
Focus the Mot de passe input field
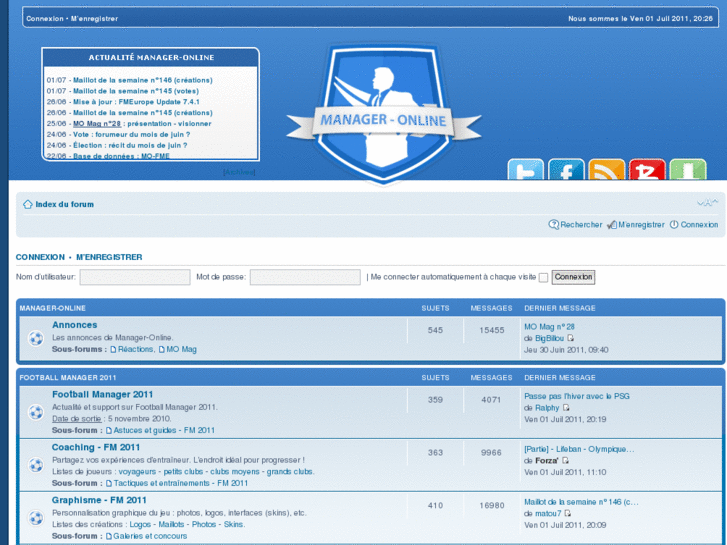point(305,277)
